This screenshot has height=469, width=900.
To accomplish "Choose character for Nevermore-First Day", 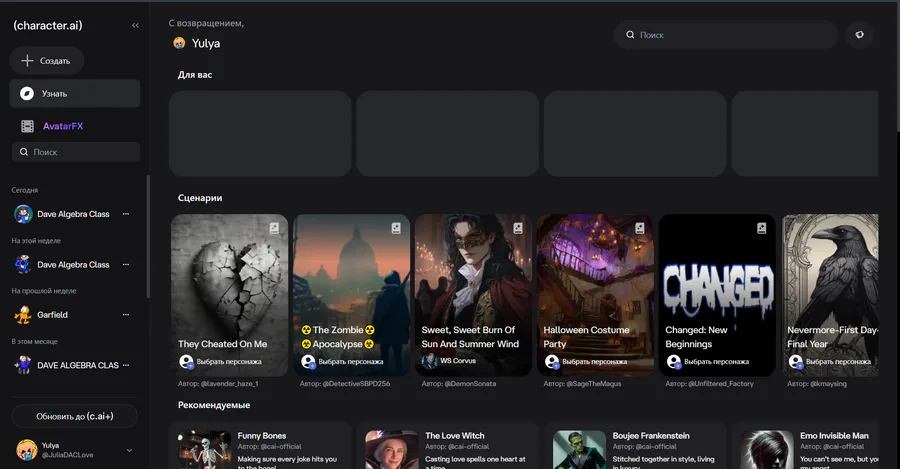I will click(829, 362).
